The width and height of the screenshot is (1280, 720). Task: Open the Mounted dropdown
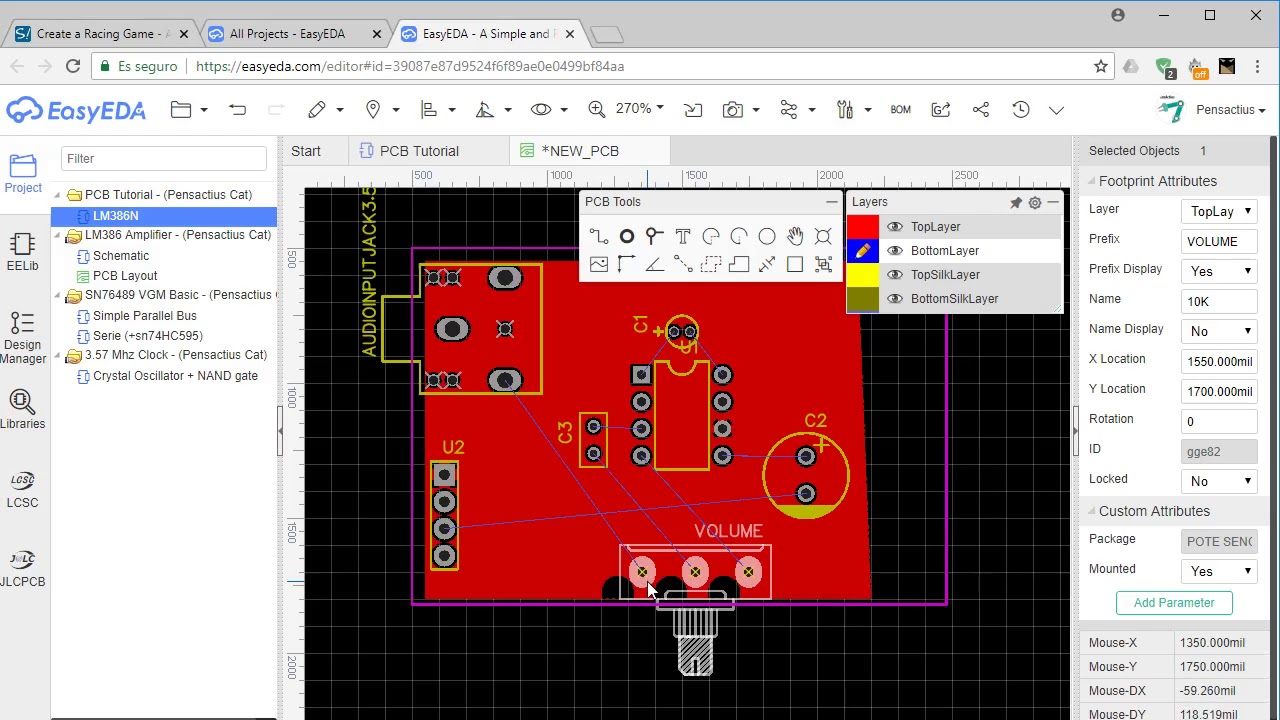[x=1219, y=571]
